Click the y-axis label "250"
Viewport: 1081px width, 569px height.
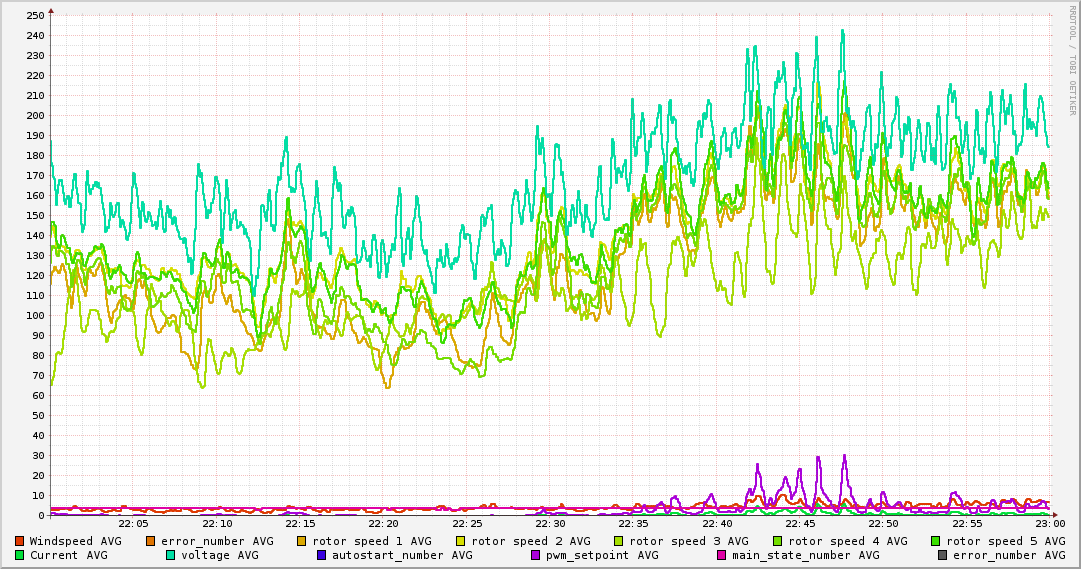[35, 15]
